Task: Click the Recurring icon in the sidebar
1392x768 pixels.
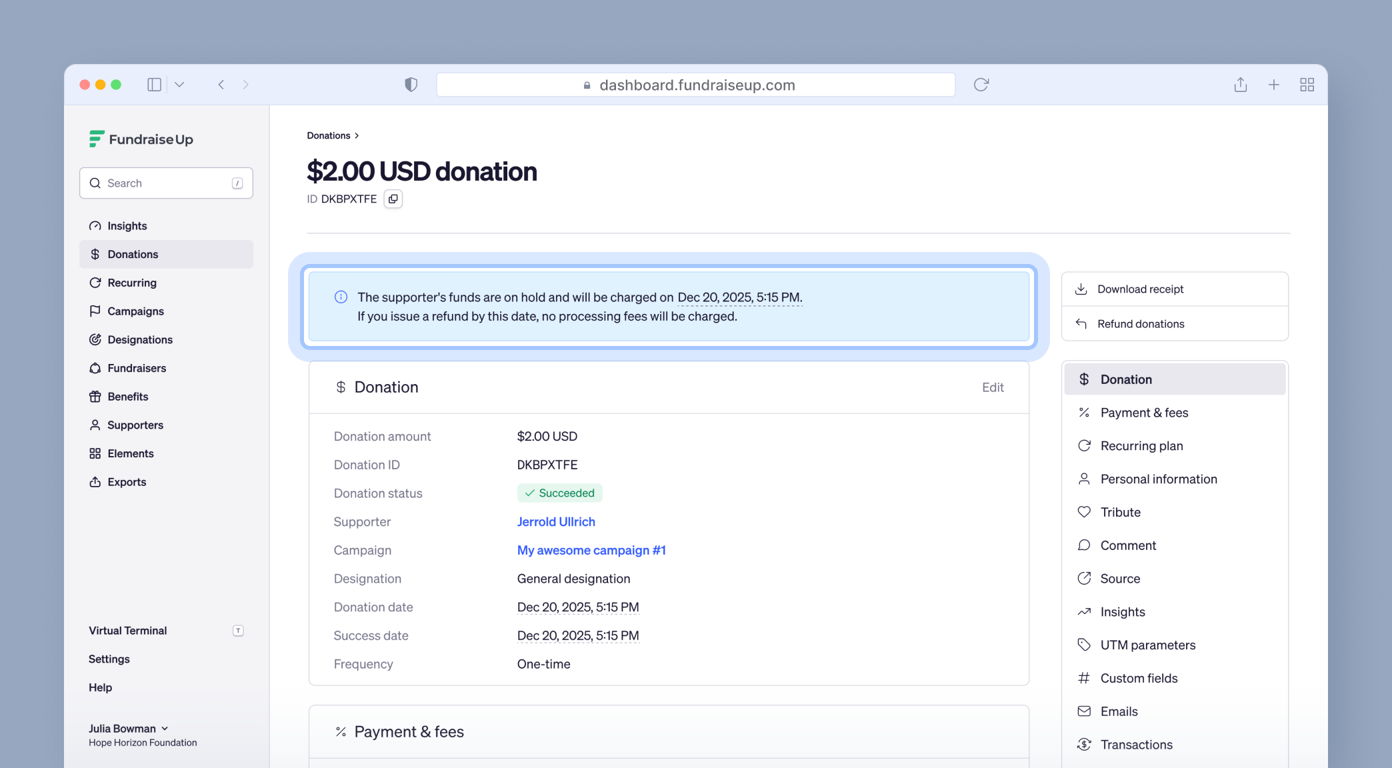Action: tap(95, 282)
